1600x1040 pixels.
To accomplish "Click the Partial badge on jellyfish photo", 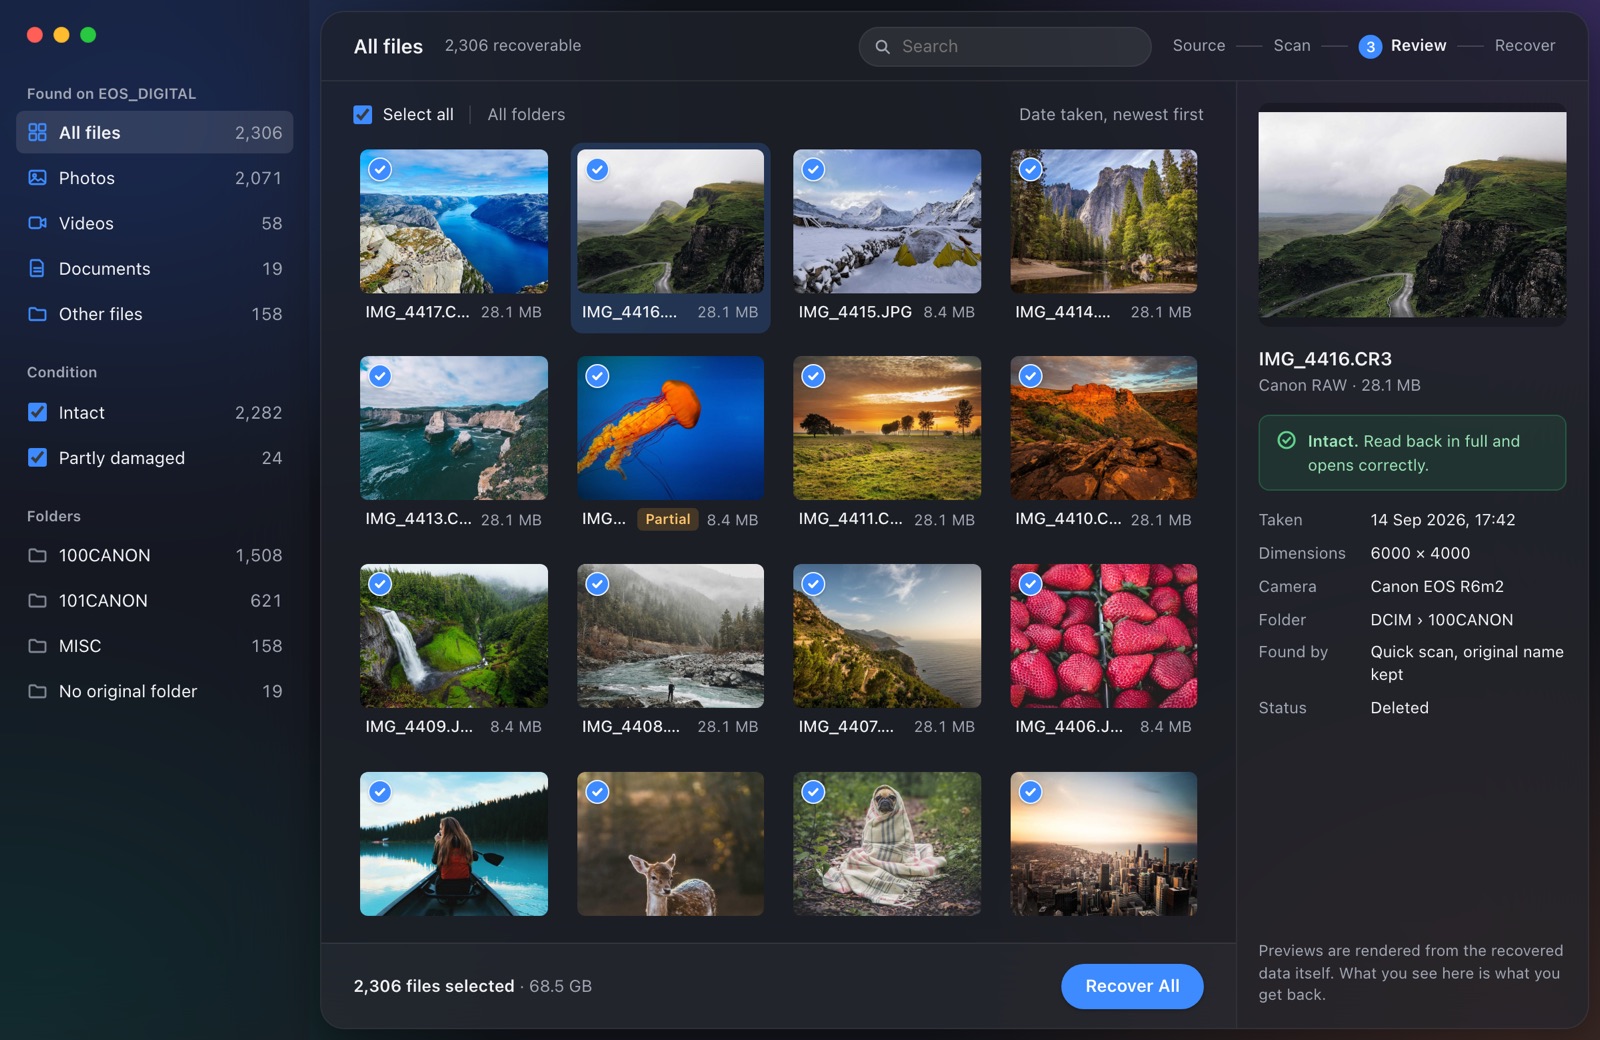I will (x=668, y=519).
